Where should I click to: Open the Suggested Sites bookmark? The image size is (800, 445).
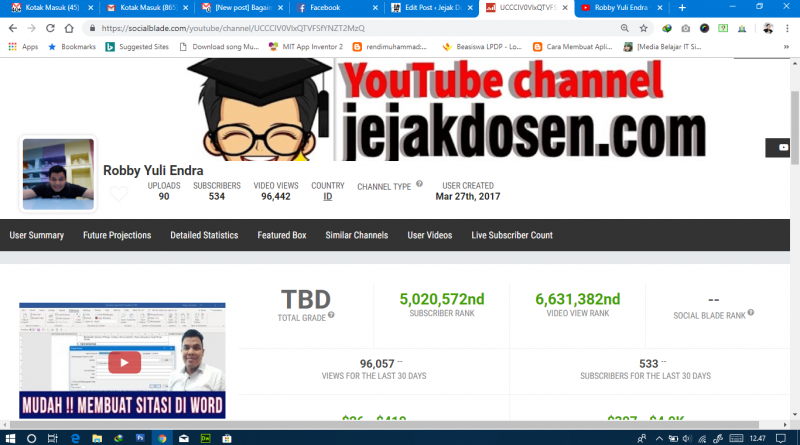[x=137, y=46]
